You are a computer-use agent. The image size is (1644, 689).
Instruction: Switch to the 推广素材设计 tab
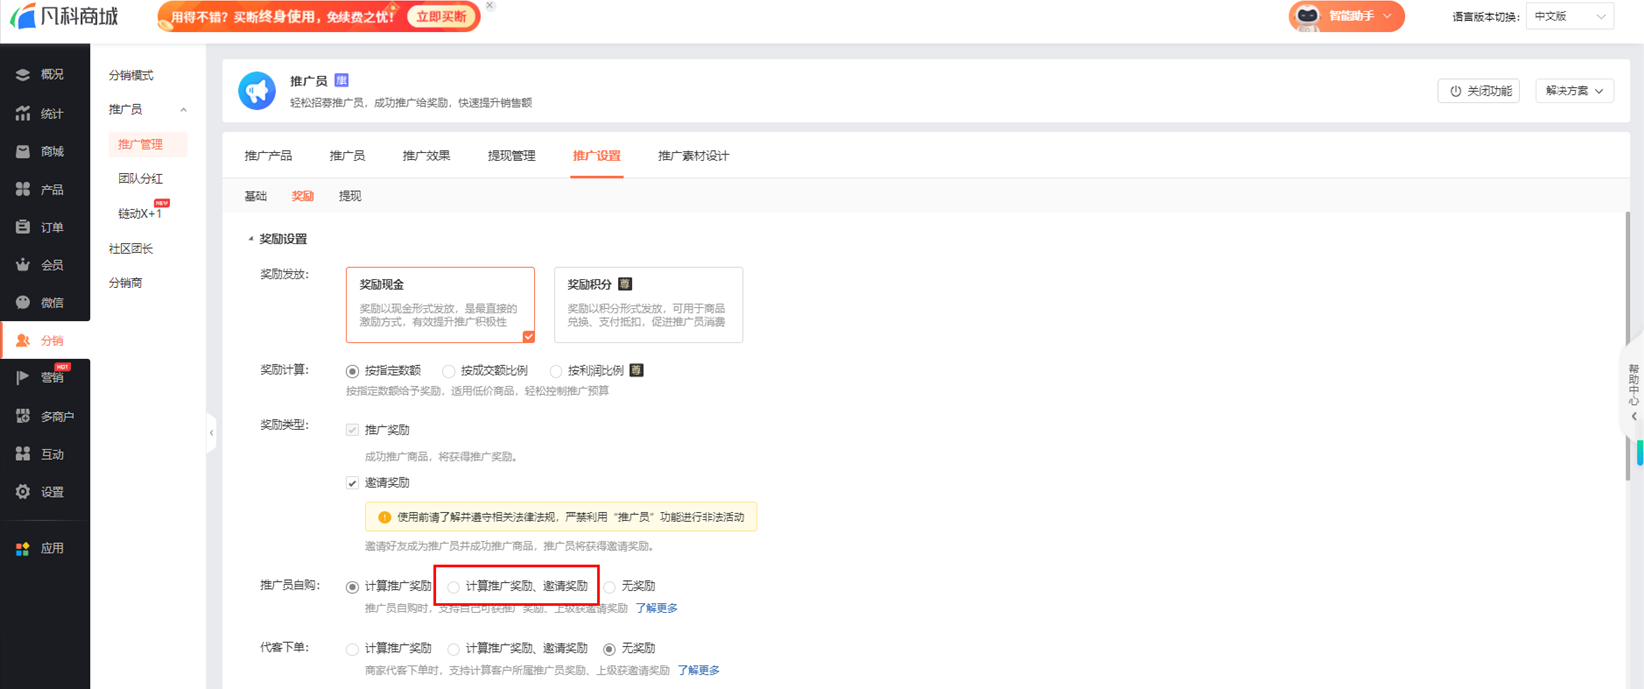click(x=693, y=156)
